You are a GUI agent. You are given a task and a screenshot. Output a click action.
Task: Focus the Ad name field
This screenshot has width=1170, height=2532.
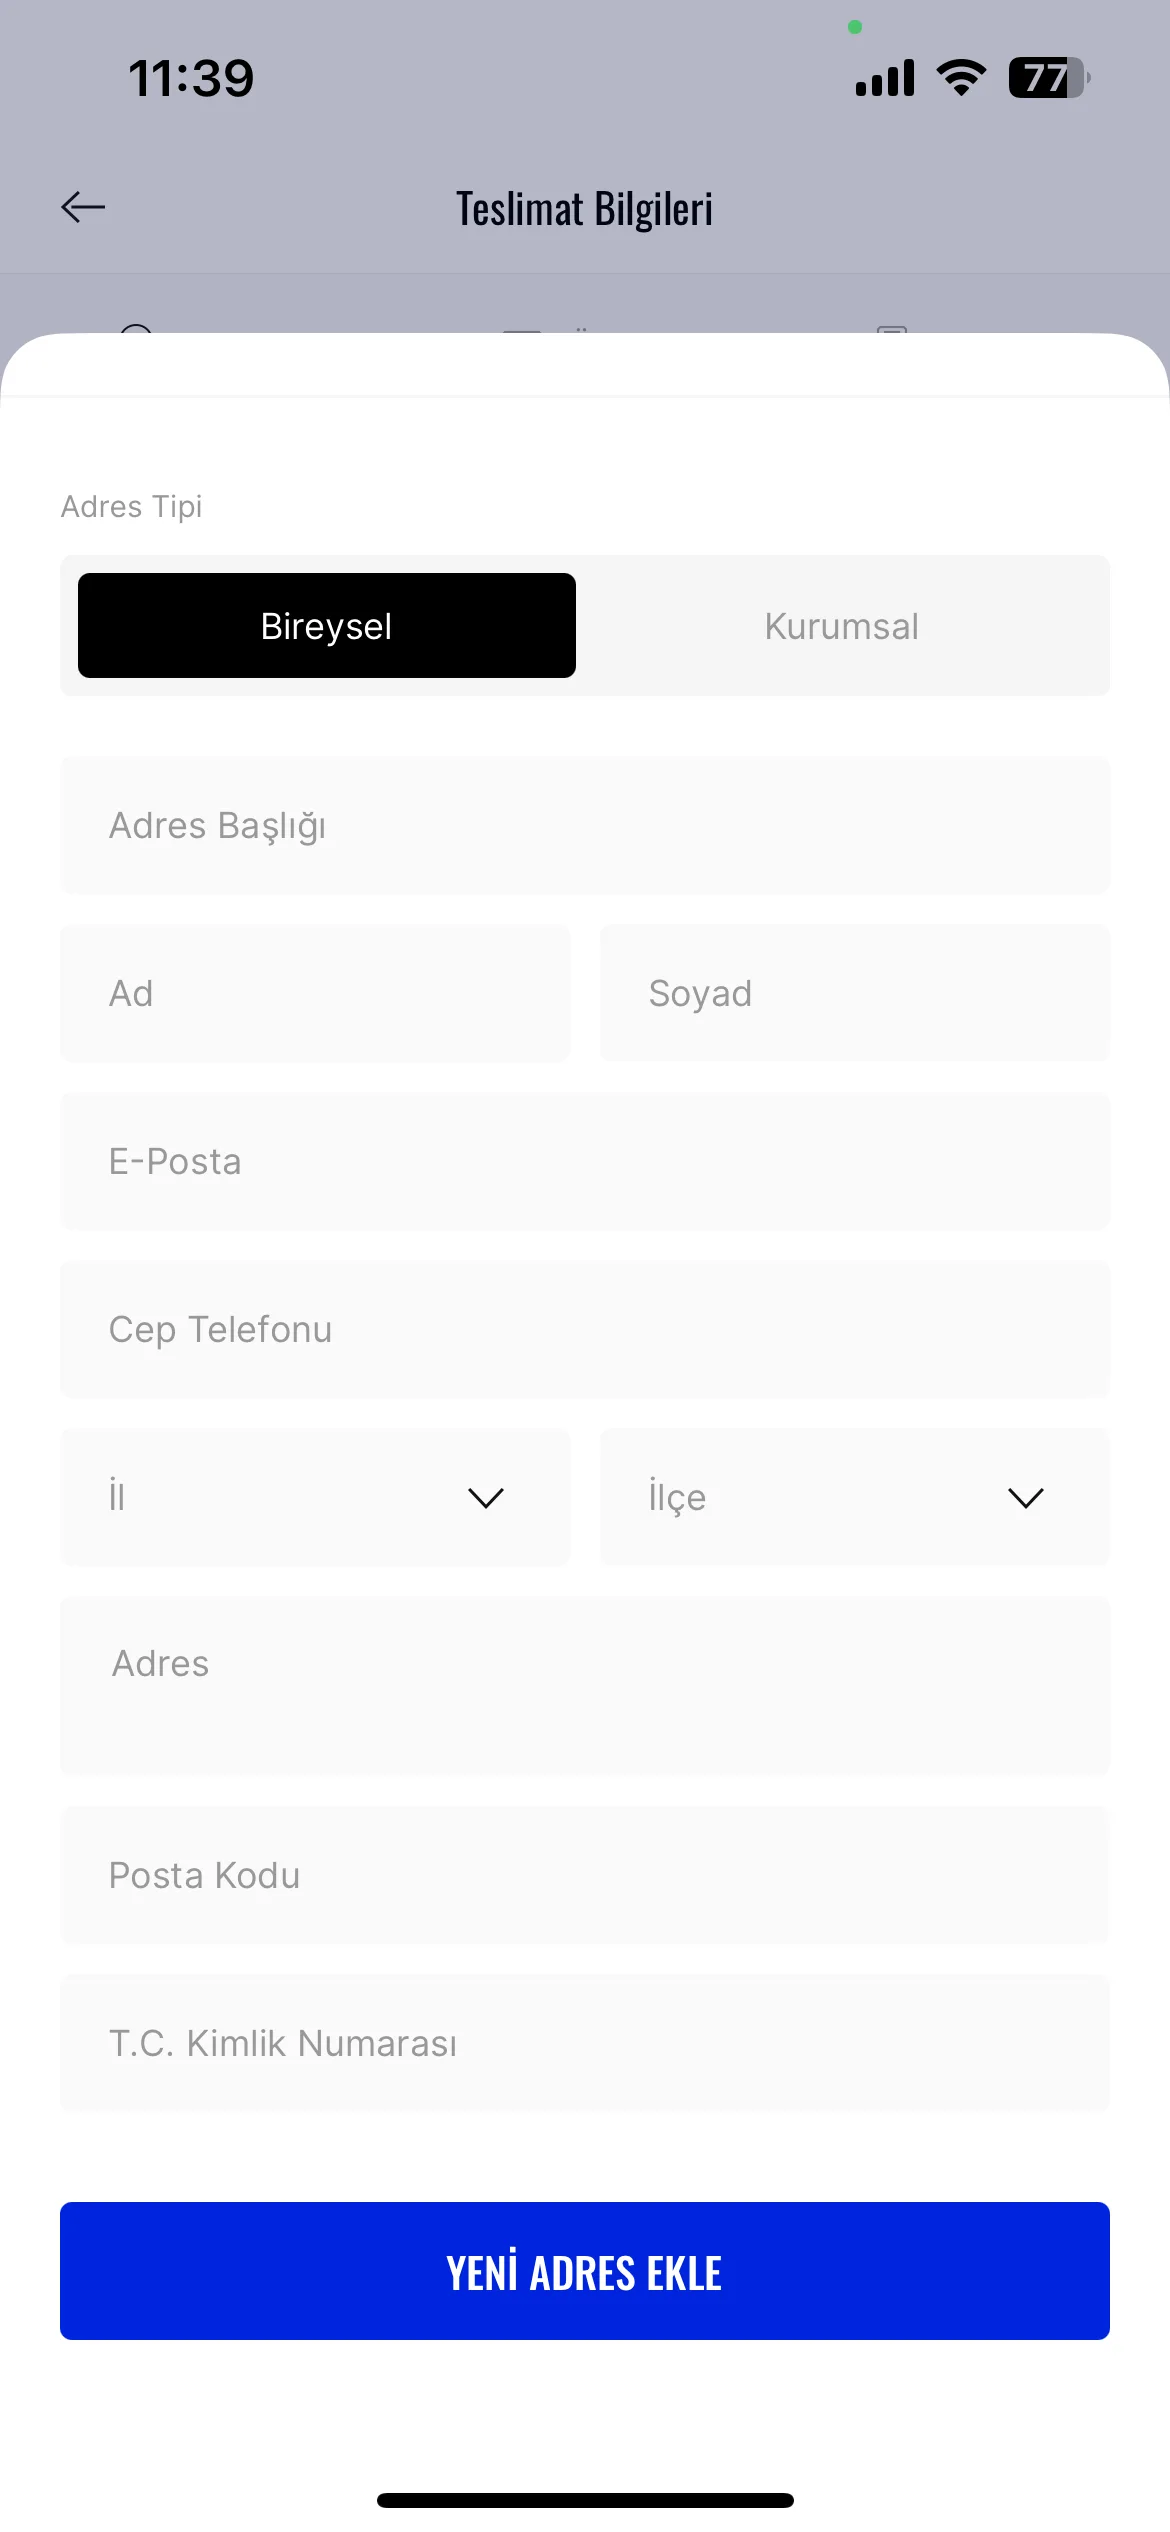click(315, 993)
